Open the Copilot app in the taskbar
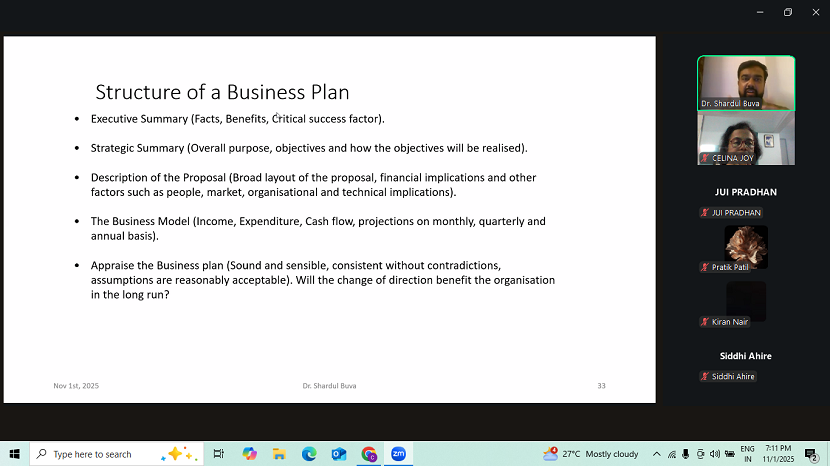This screenshot has width=830, height=466. [250, 454]
